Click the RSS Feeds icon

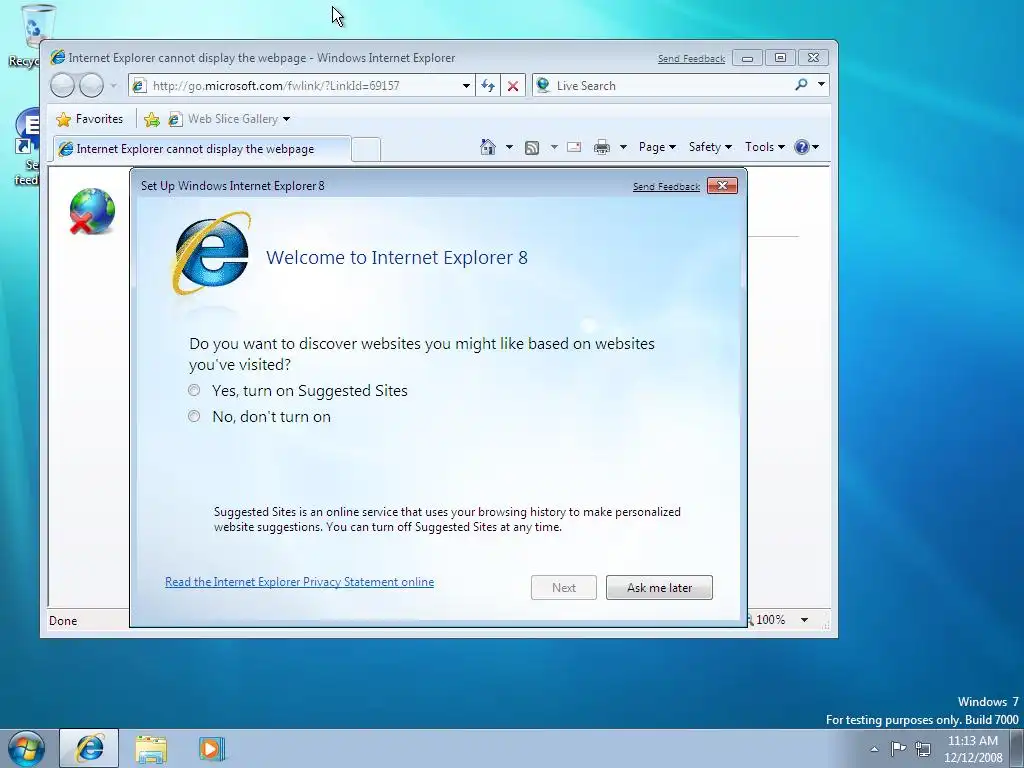(532, 148)
